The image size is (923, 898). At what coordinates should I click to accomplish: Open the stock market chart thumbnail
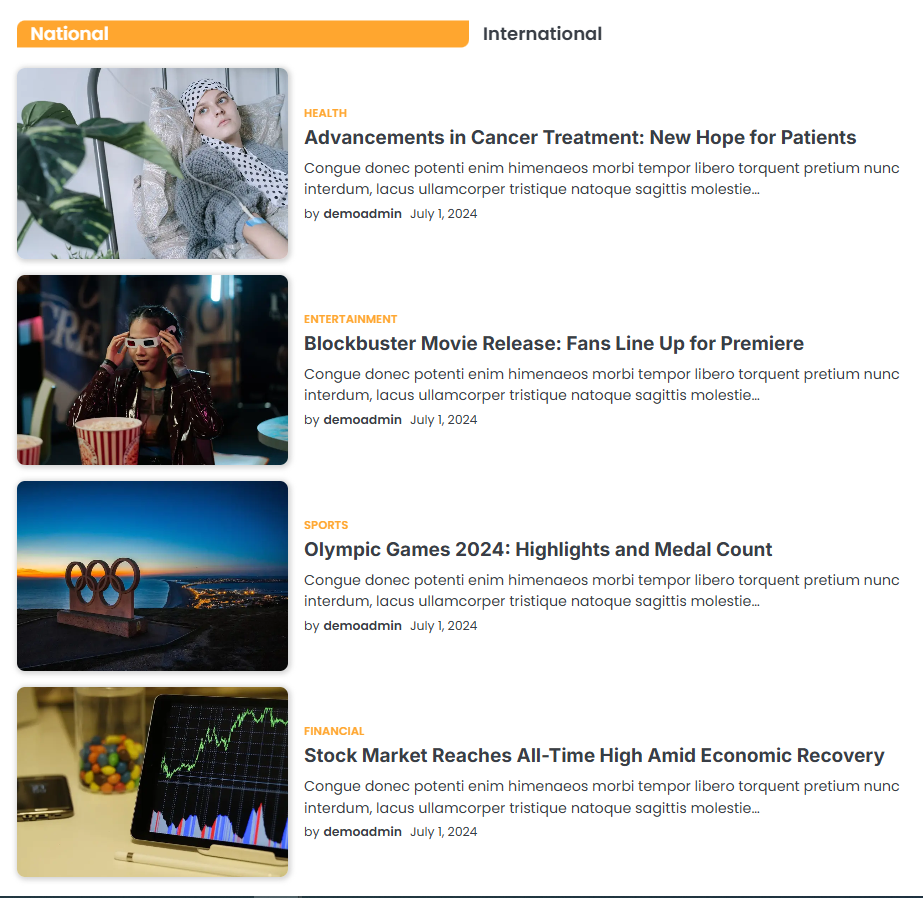[x=152, y=782]
